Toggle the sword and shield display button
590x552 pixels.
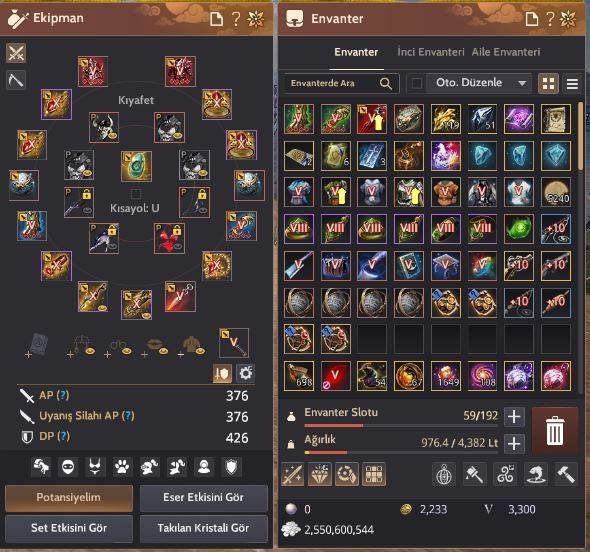pos(222,373)
